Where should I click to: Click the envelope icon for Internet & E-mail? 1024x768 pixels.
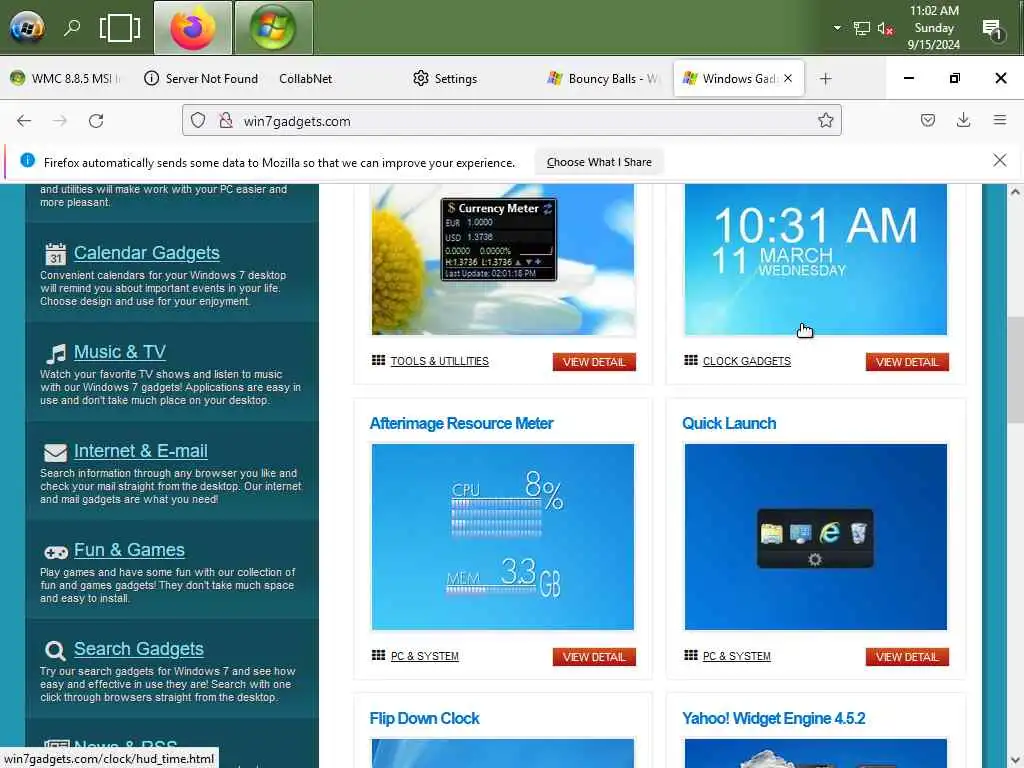click(56, 453)
